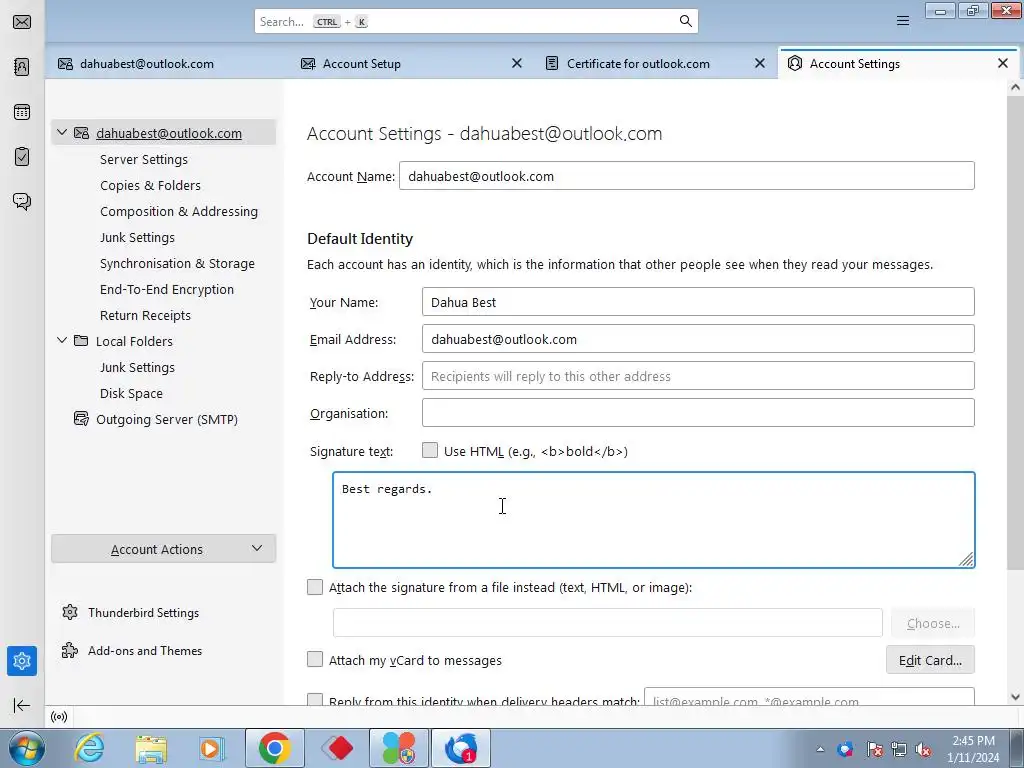The width and height of the screenshot is (1024, 768).
Task: Open Junk Settings under dahuabest account
Action: (137, 238)
